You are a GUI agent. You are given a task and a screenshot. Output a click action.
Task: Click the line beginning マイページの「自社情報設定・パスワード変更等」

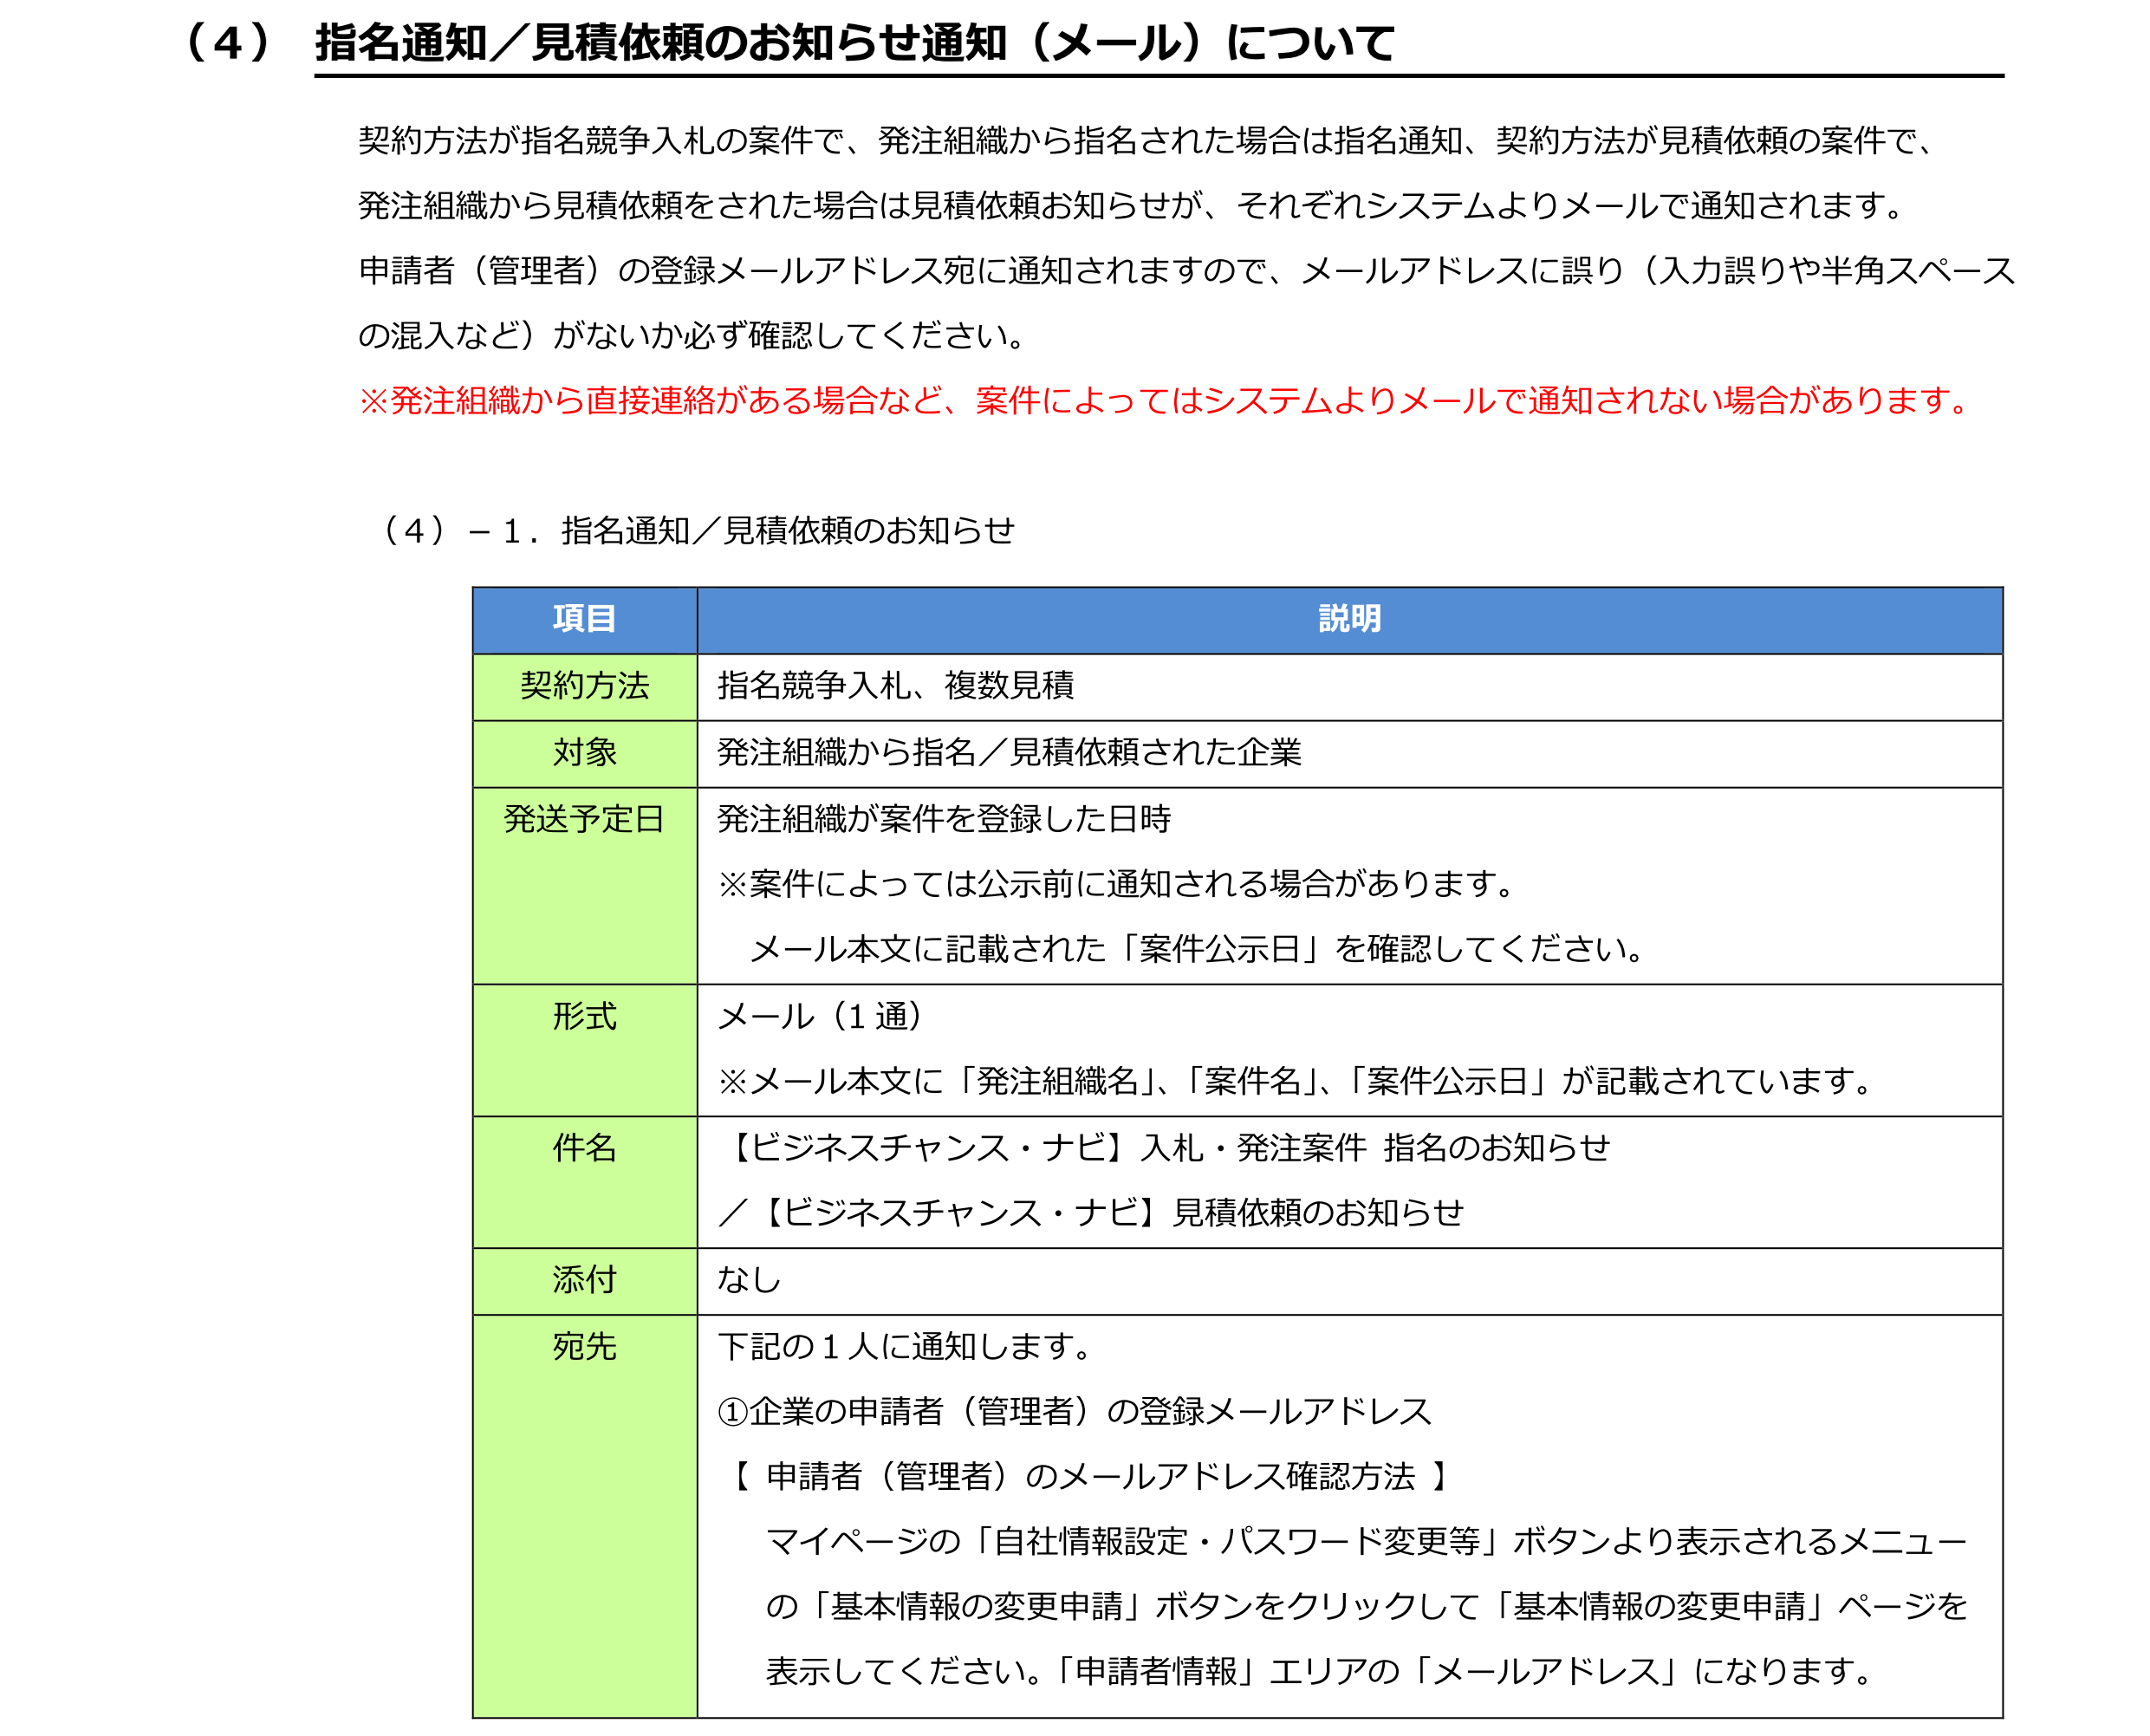pyautogui.click(x=1367, y=1543)
